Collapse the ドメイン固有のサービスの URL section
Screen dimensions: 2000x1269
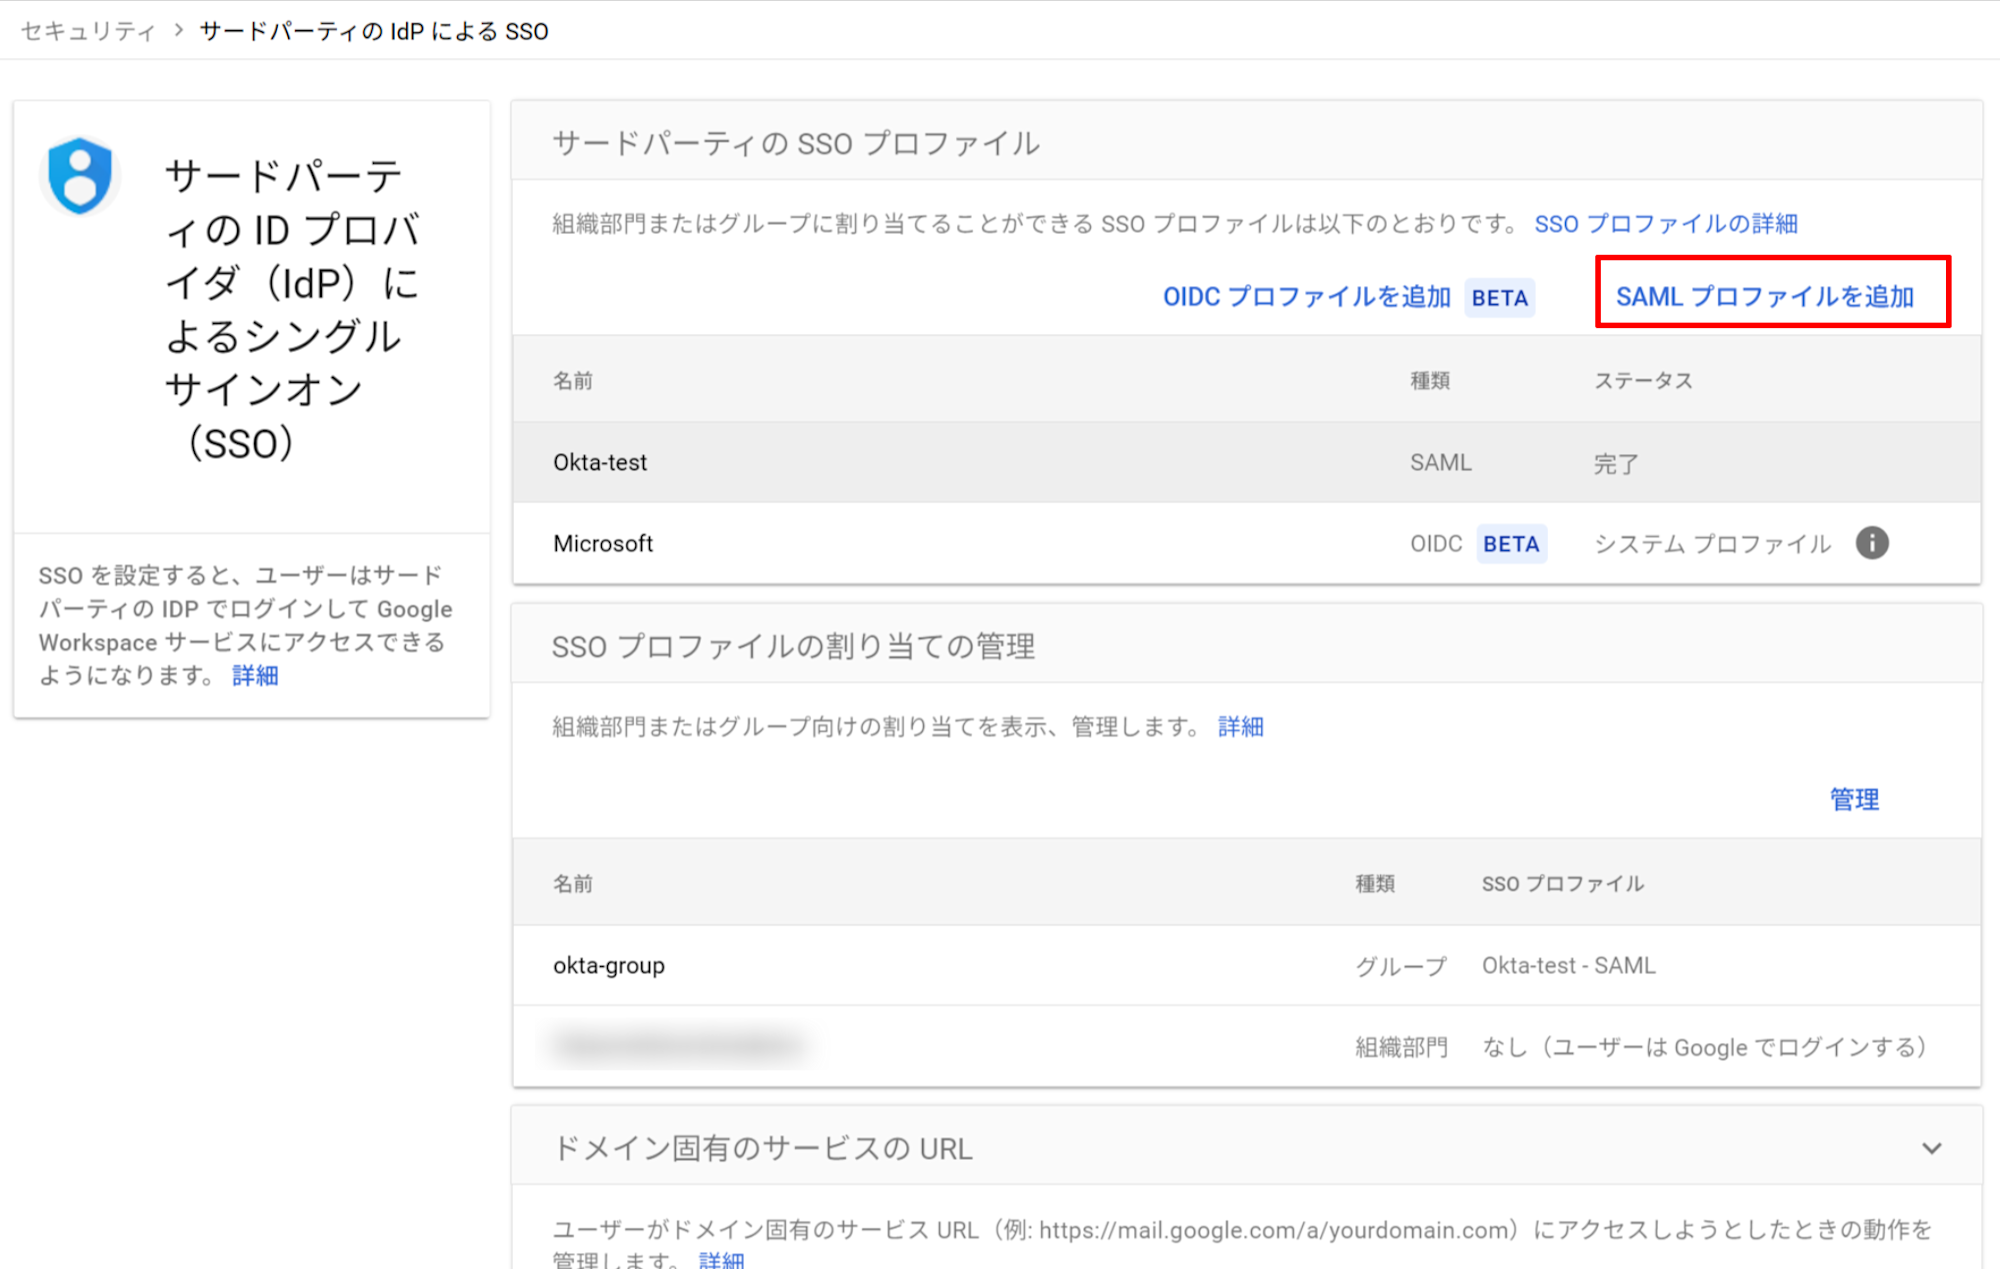click(1928, 1148)
